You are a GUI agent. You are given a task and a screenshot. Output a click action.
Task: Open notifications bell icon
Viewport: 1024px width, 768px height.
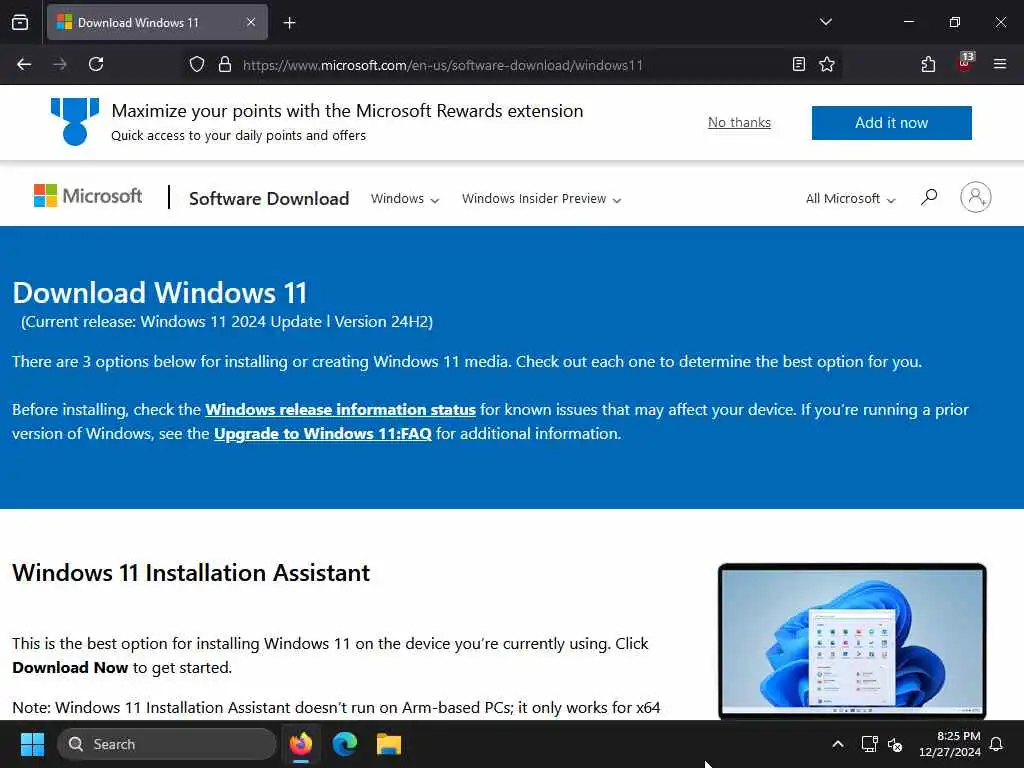coord(996,744)
